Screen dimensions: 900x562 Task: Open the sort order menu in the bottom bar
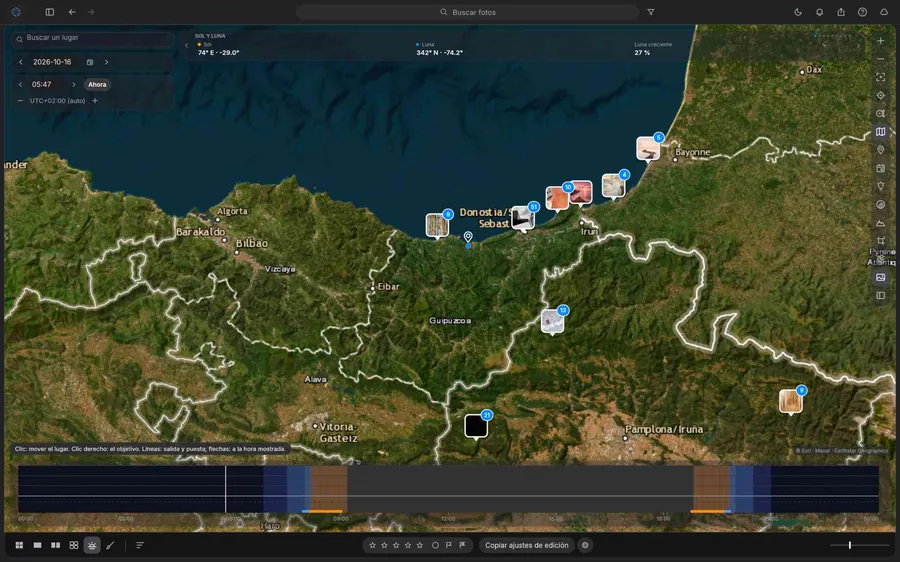(x=140, y=545)
